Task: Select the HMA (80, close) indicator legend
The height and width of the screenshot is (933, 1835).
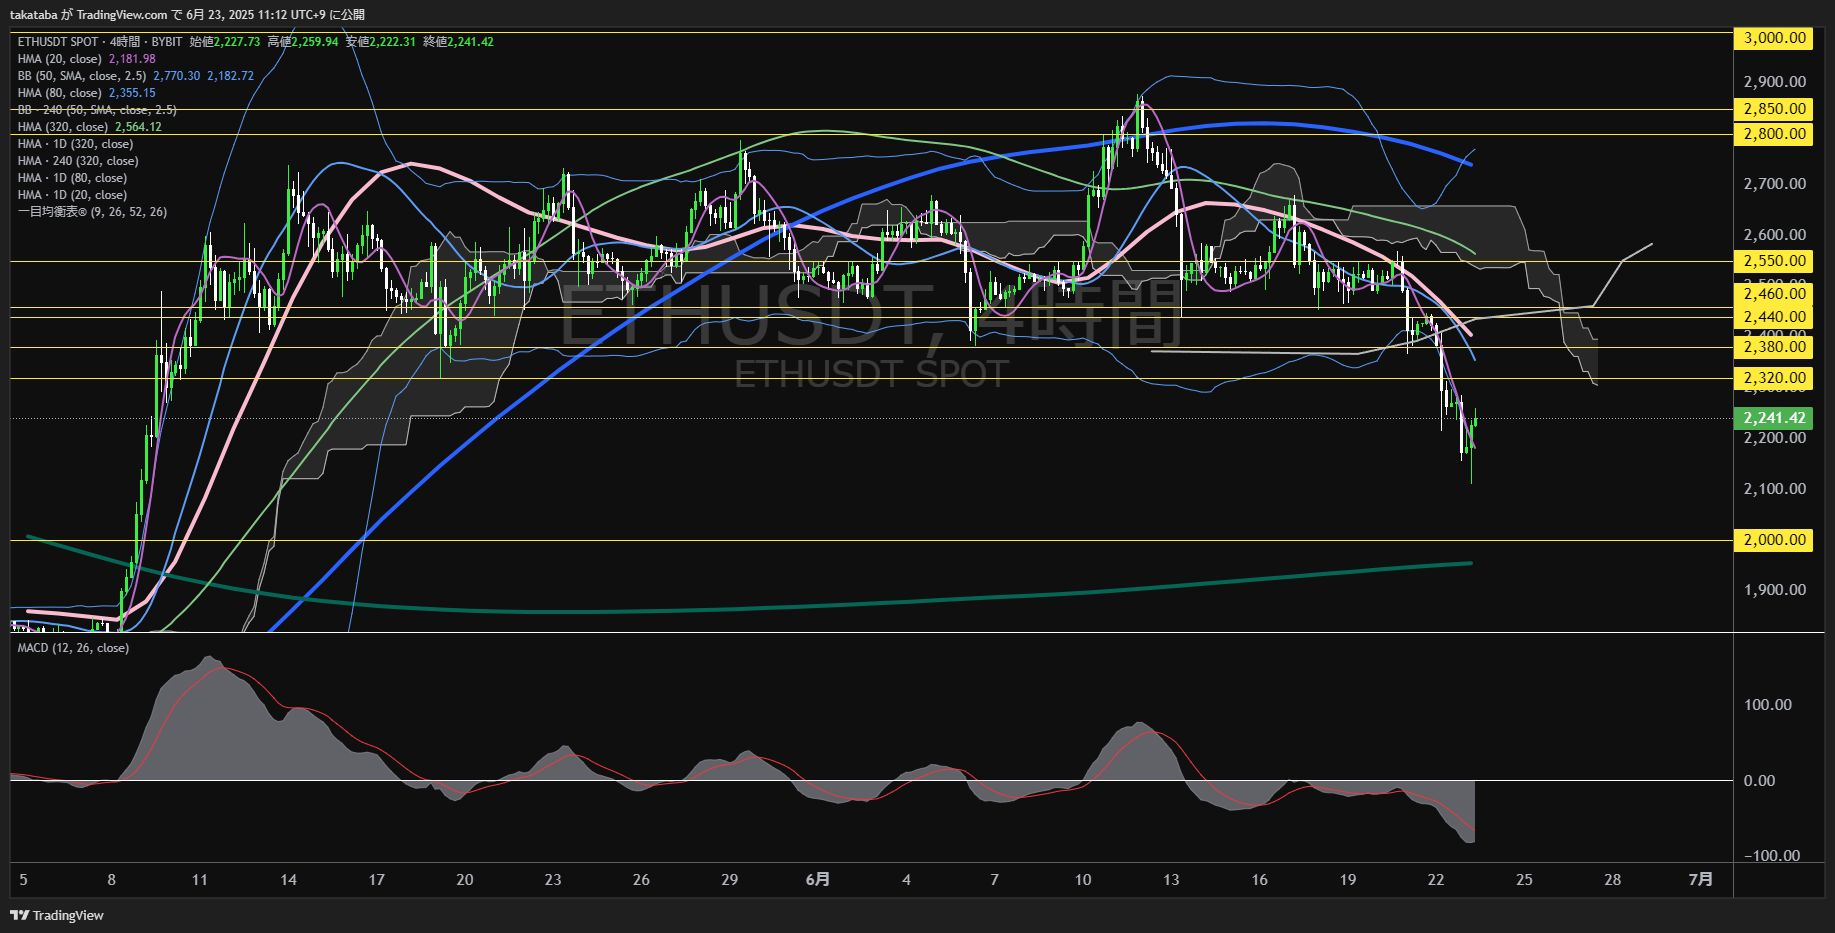Action: (x=60, y=93)
